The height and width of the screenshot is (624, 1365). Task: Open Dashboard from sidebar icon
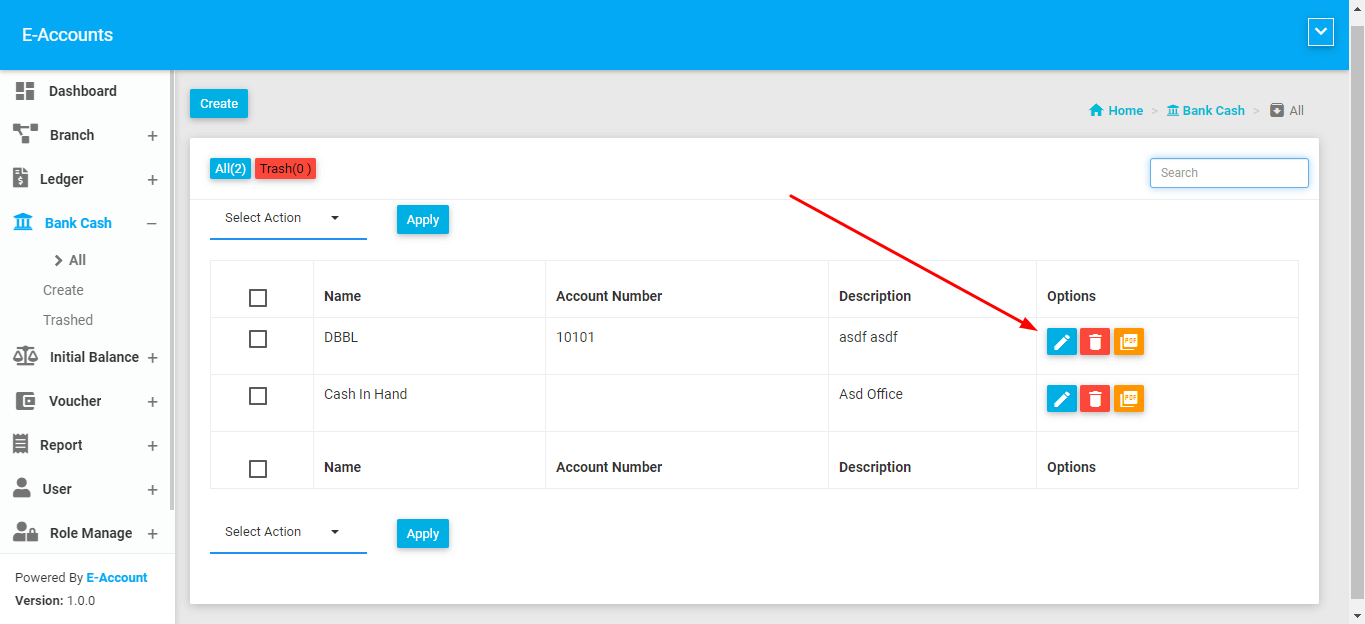25,91
